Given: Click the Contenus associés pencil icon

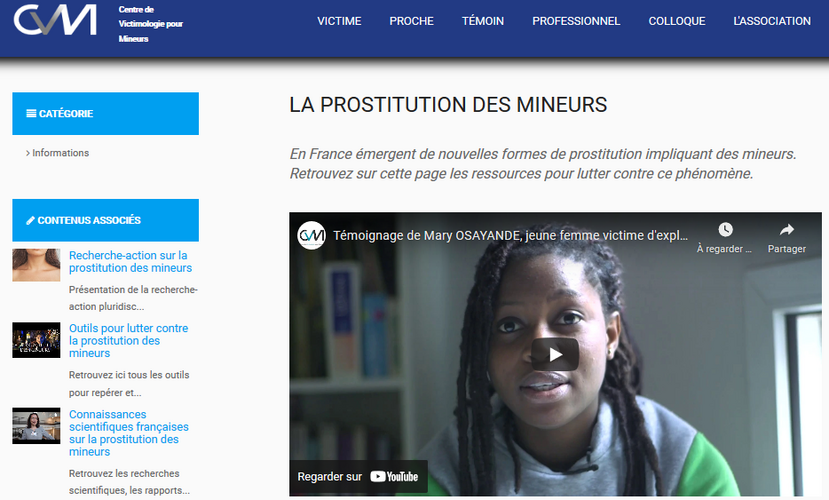Looking at the screenshot, I should point(31,220).
